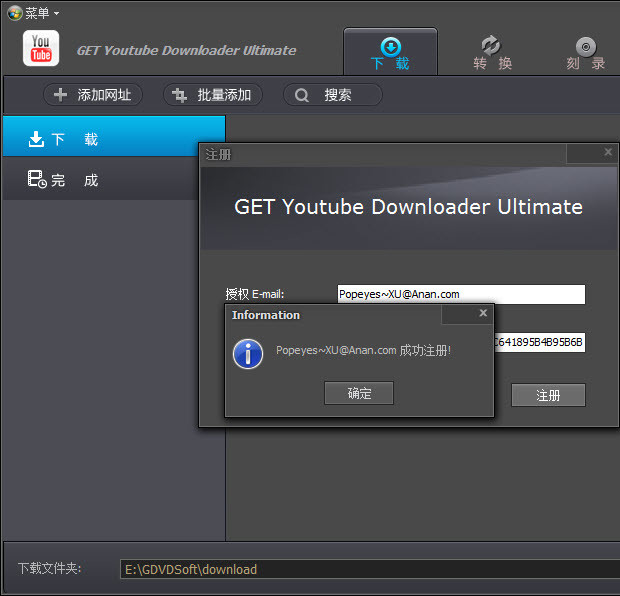Click the completed-list clock icon

click(37, 179)
